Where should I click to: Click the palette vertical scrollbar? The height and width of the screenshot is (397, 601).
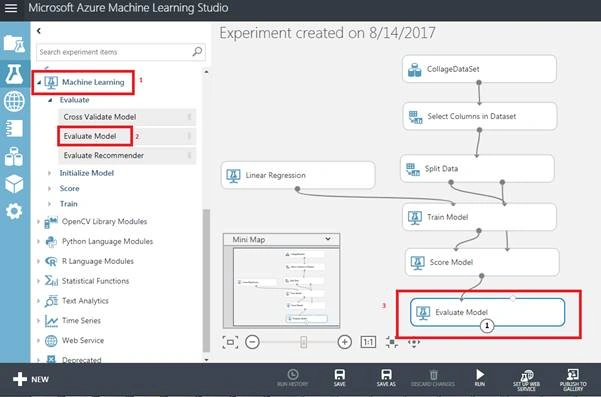pyautogui.click(x=206, y=281)
